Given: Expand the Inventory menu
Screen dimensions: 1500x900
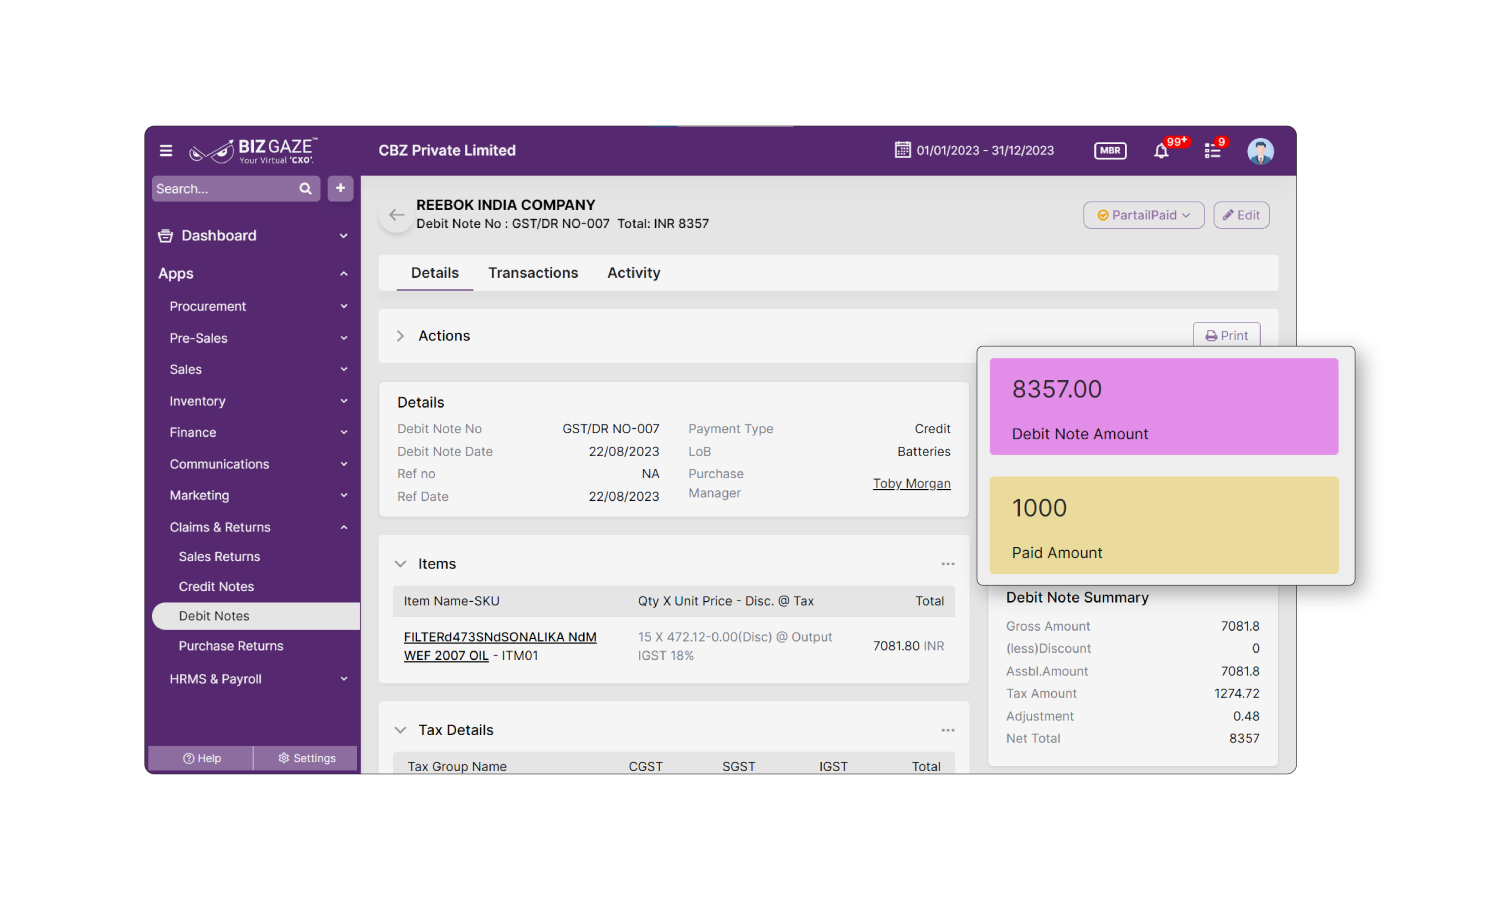Looking at the screenshot, I should [x=343, y=401].
